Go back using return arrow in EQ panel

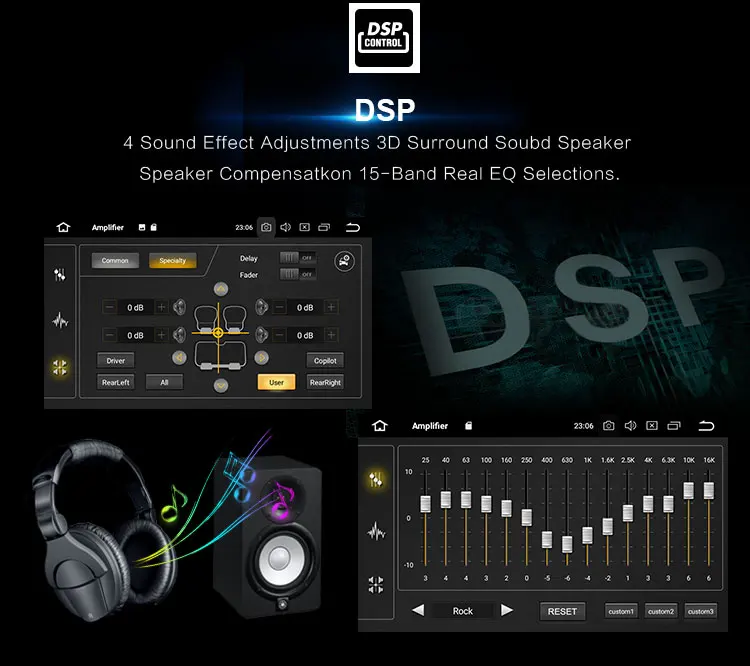(x=706, y=425)
